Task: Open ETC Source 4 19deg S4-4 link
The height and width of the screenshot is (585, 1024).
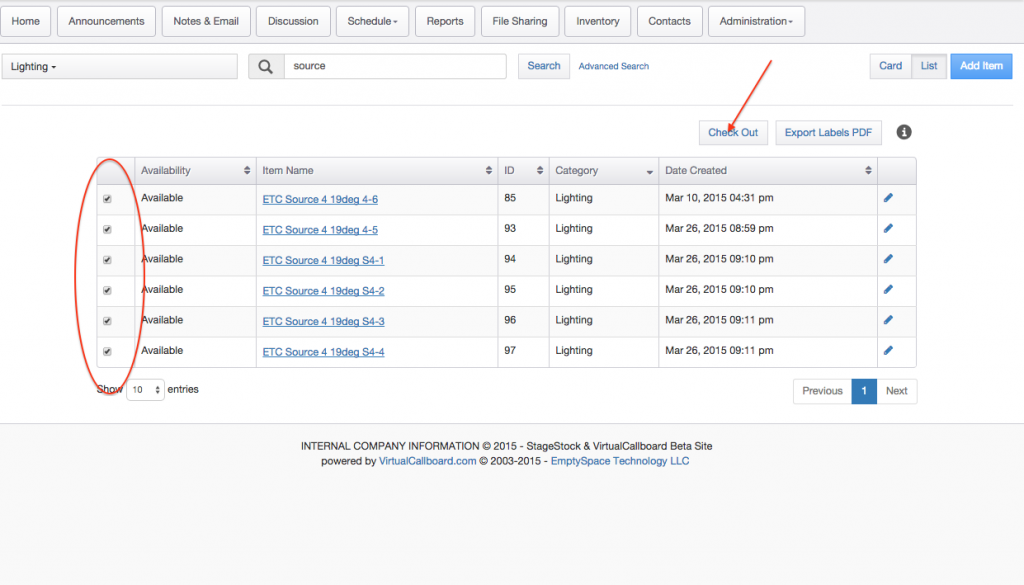Action: pos(323,352)
